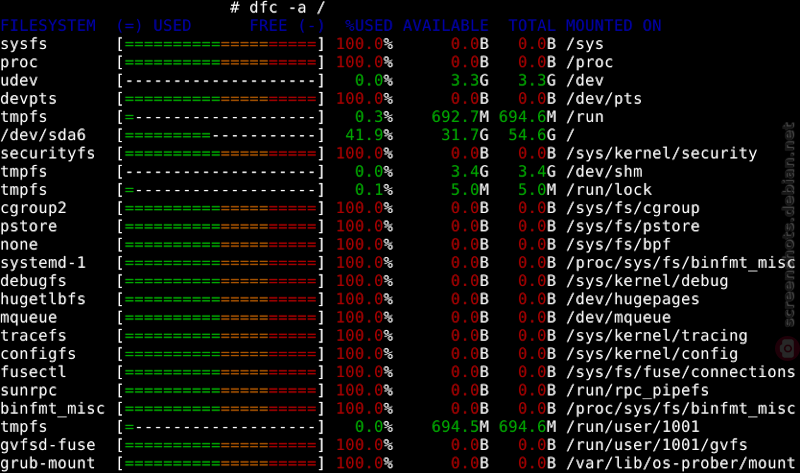Click the 31.7G available value

(x=465, y=135)
